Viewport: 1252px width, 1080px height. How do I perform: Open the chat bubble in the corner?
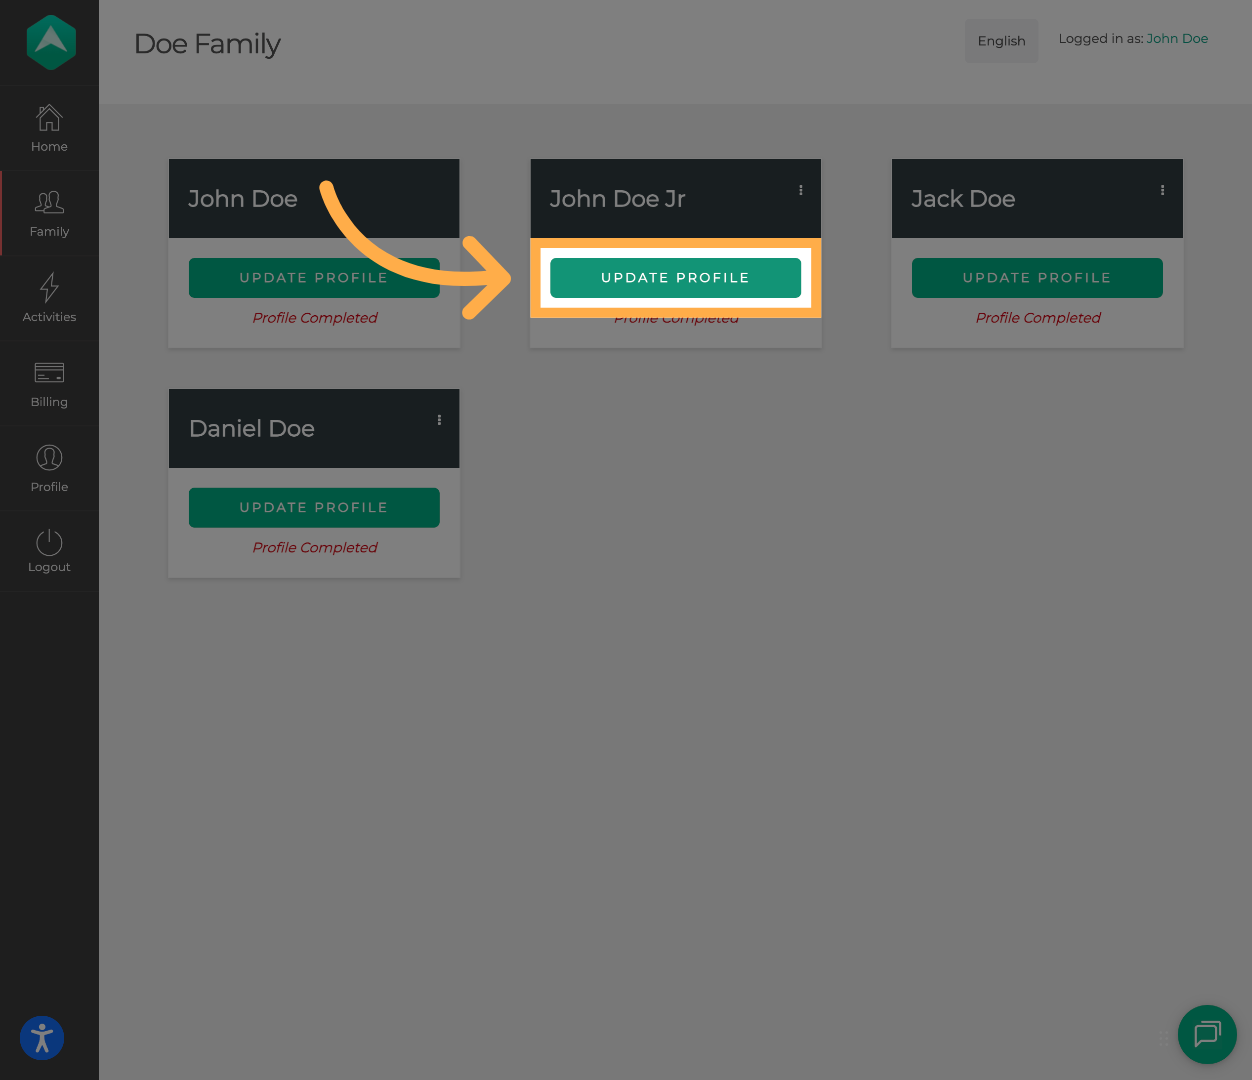1207,1035
